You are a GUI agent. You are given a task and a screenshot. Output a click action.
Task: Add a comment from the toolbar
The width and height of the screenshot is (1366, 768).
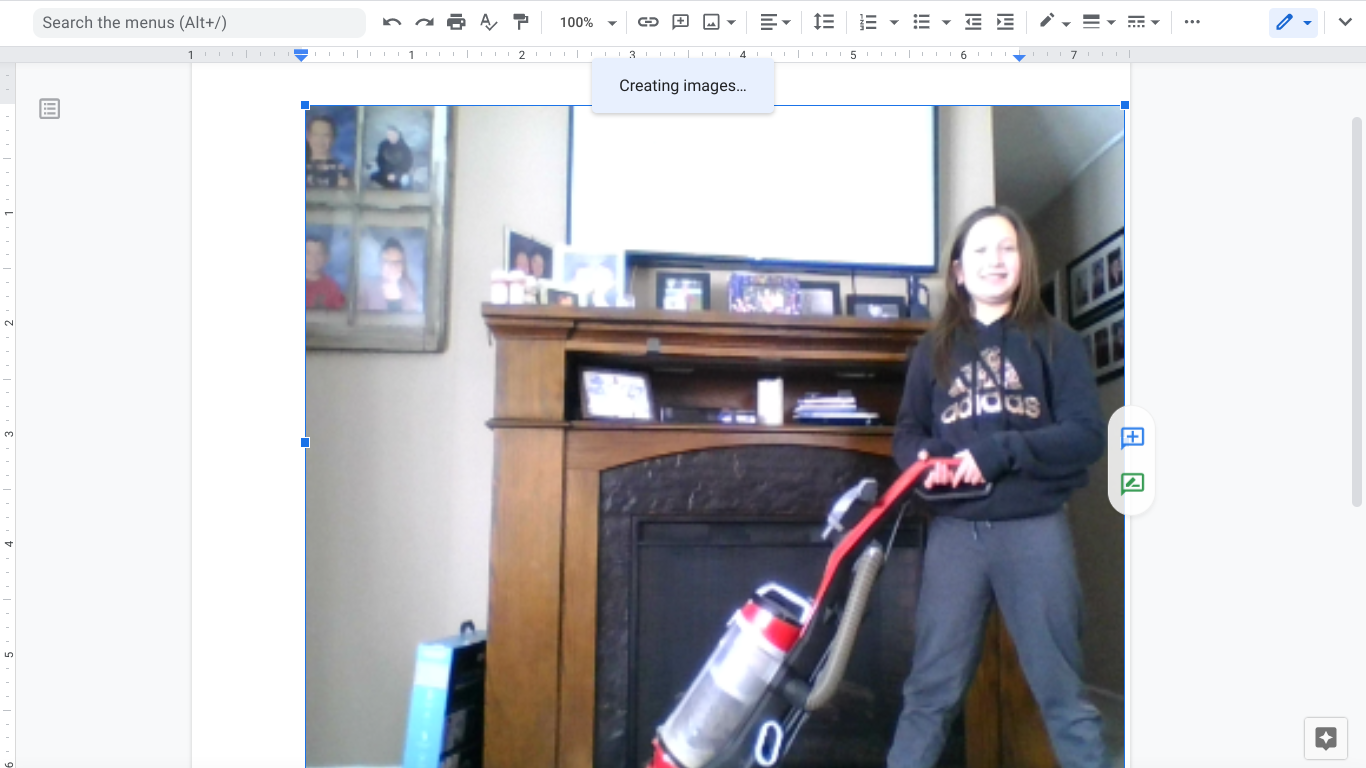tap(680, 22)
